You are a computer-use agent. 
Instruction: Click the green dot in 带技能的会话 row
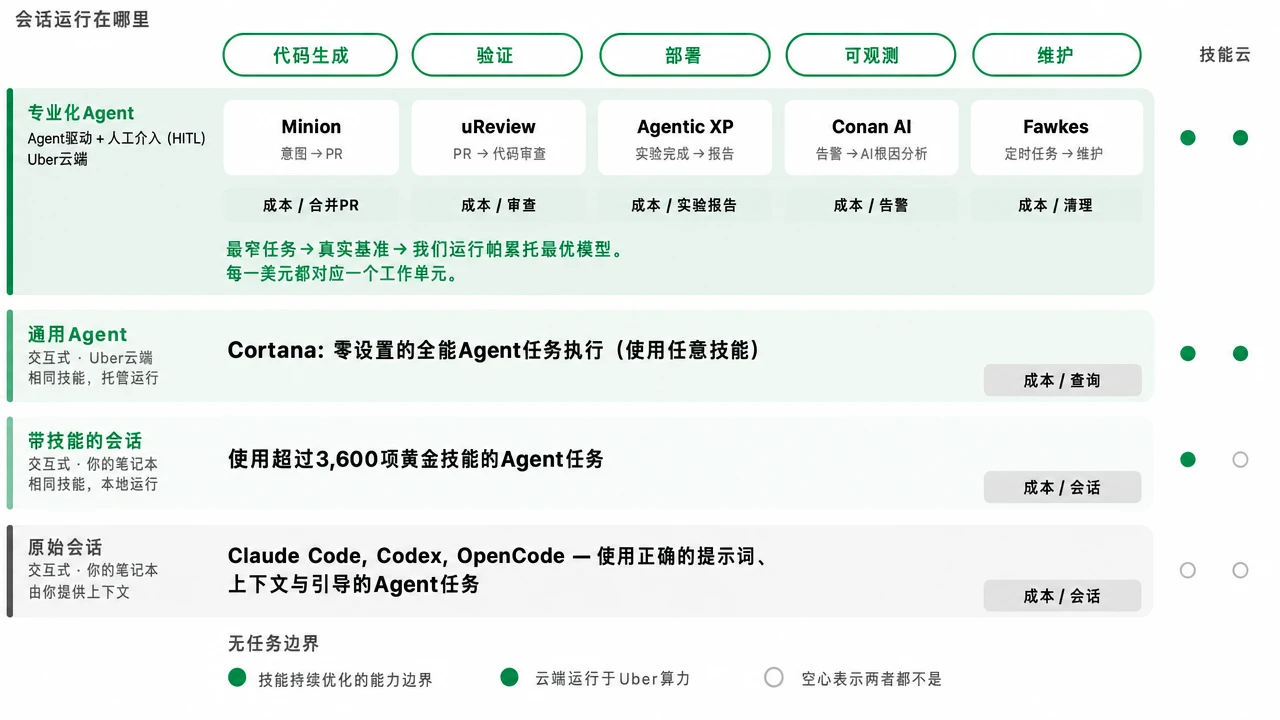point(1188,460)
